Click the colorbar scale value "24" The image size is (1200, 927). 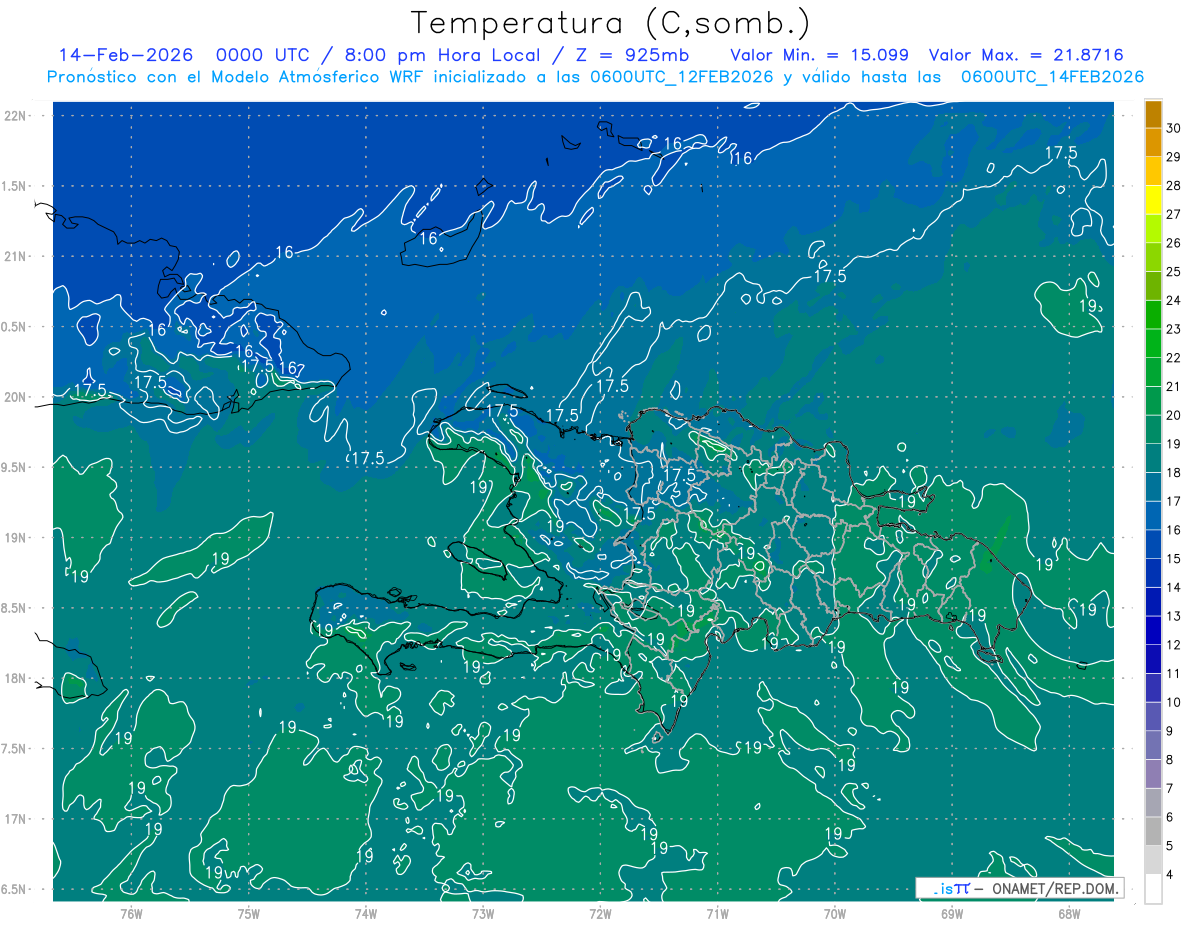tap(1174, 300)
